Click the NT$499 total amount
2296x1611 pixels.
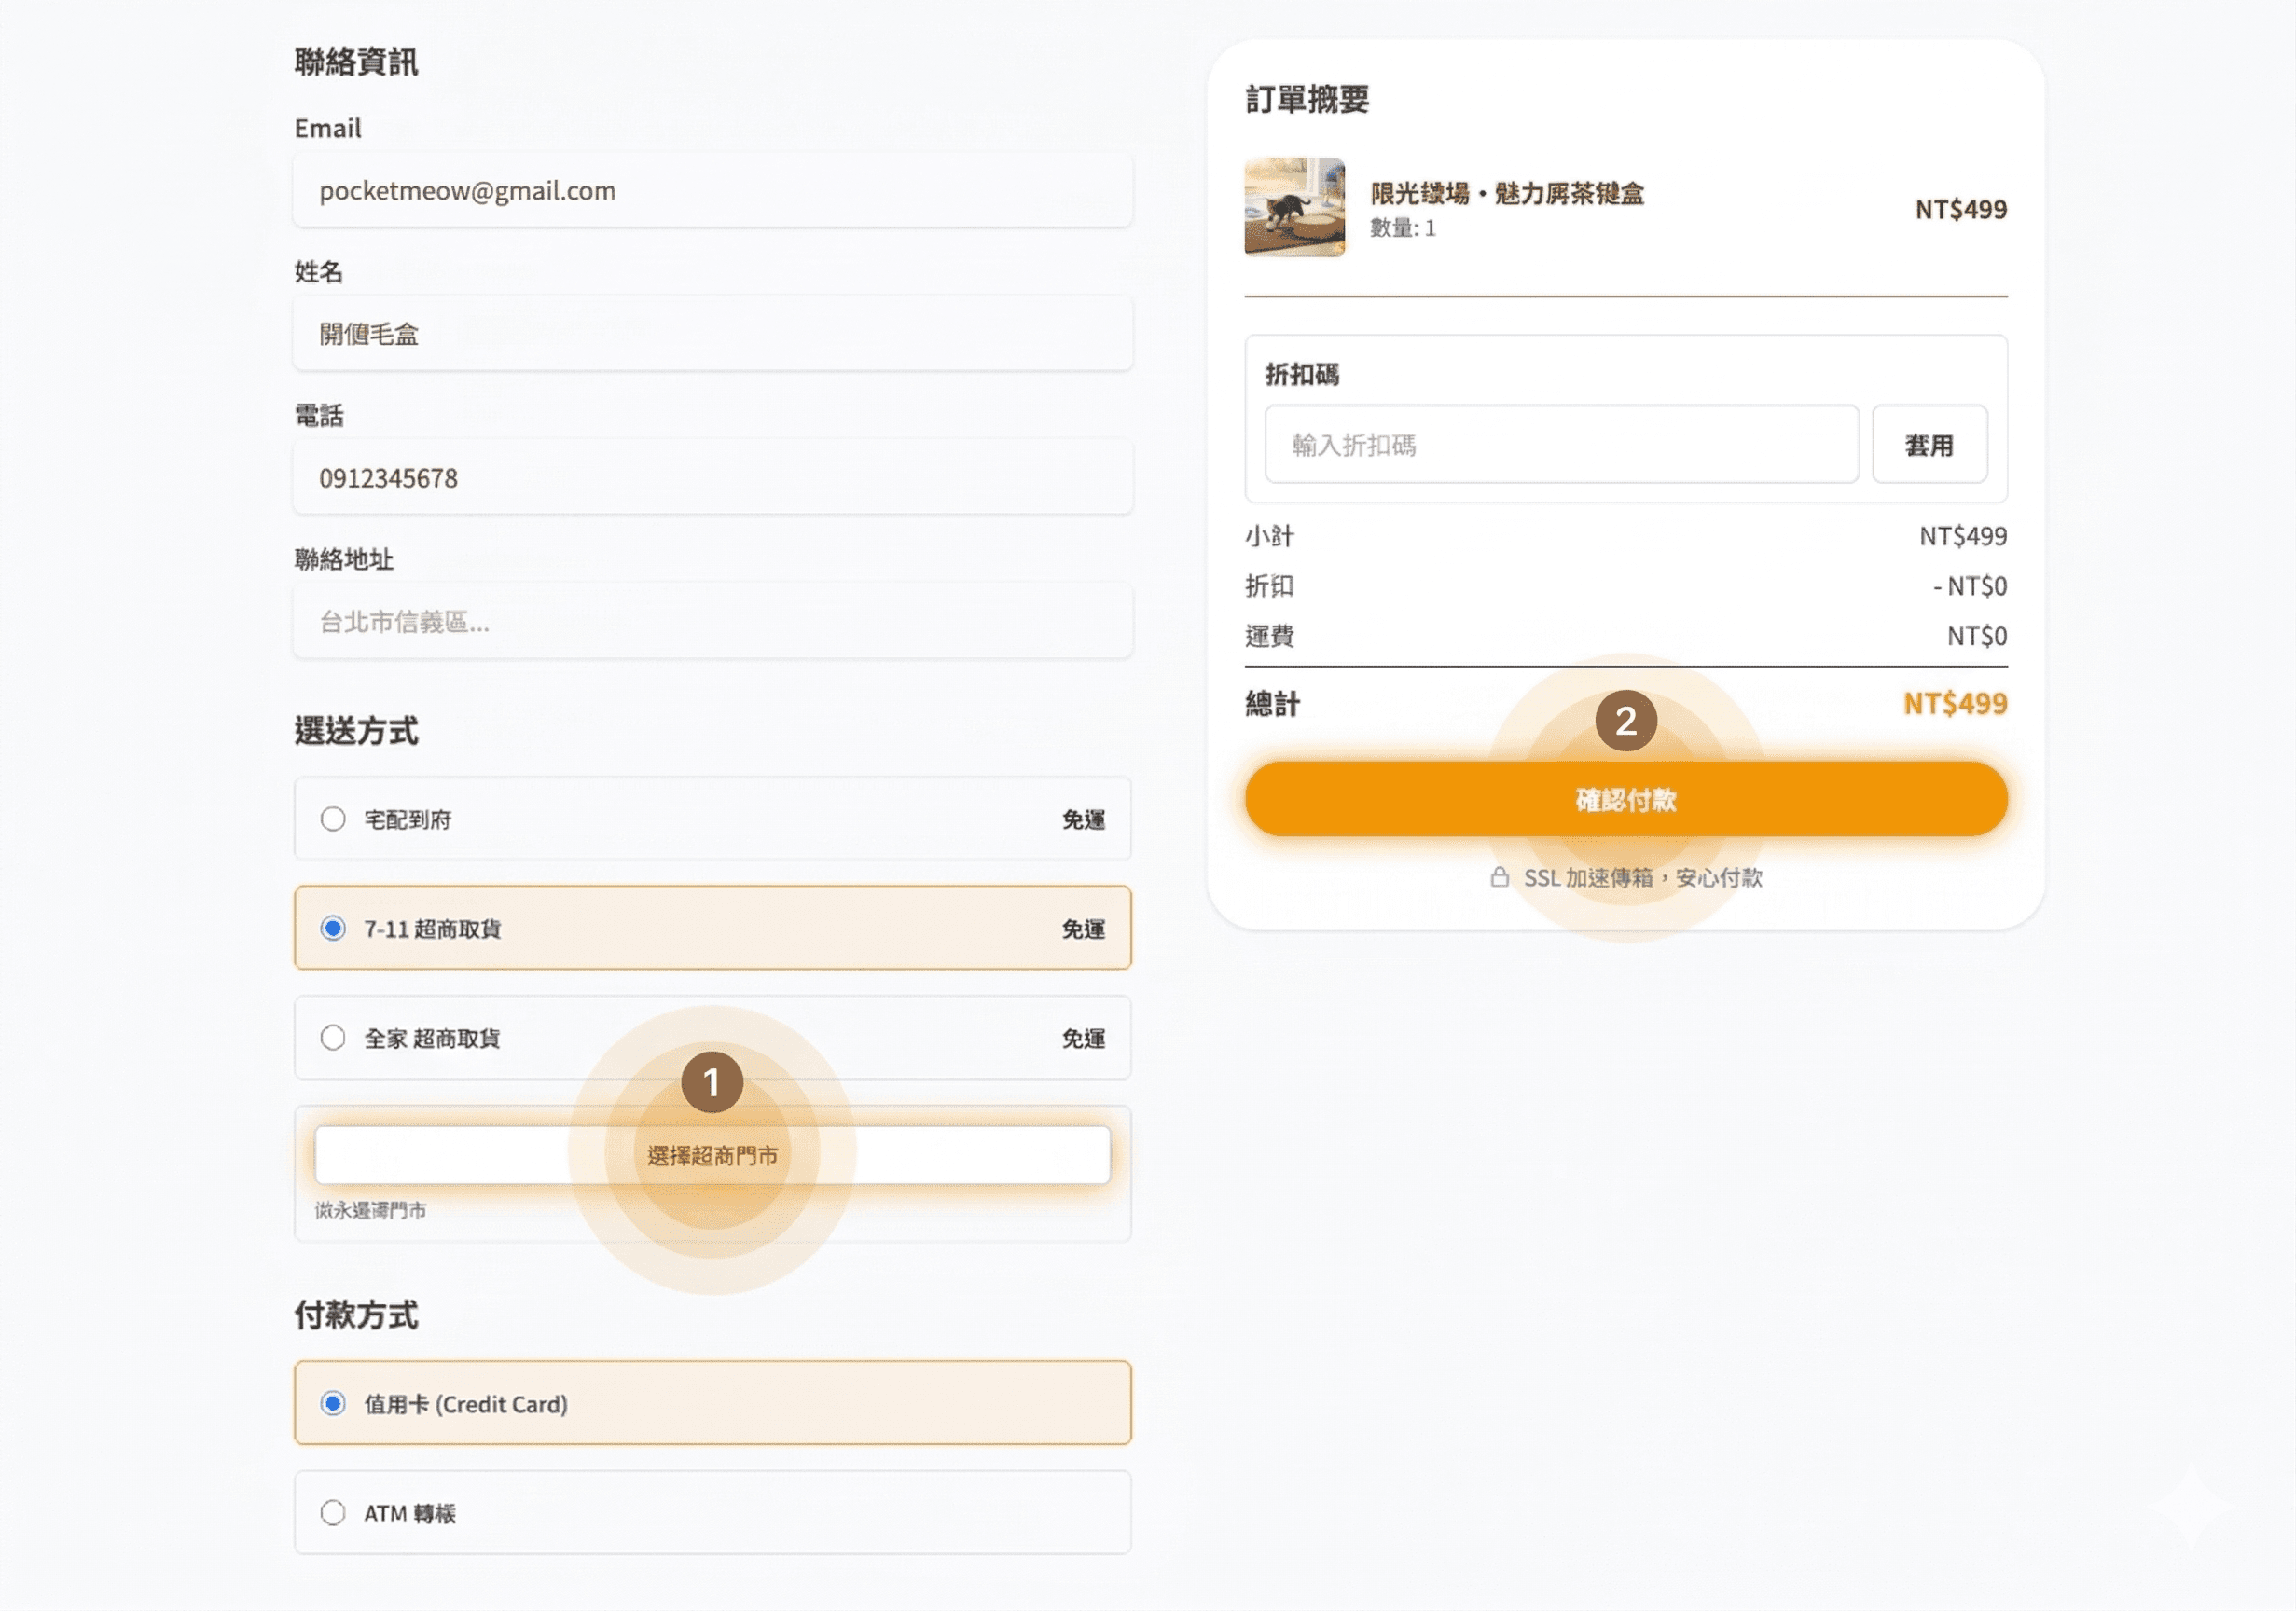click(x=1953, y=704)
